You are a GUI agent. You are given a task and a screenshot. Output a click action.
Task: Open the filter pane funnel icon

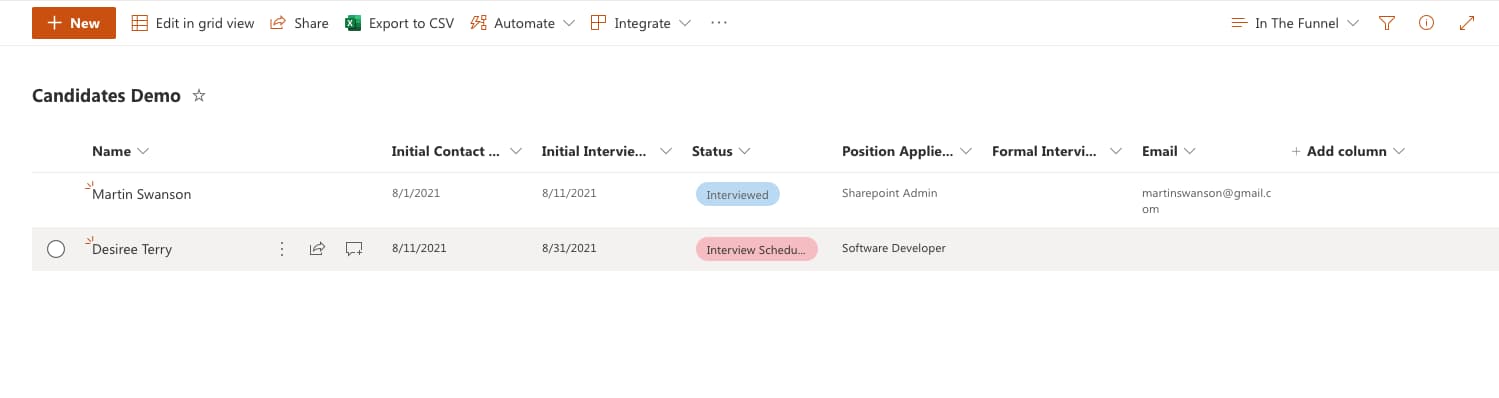[1386, 23]
